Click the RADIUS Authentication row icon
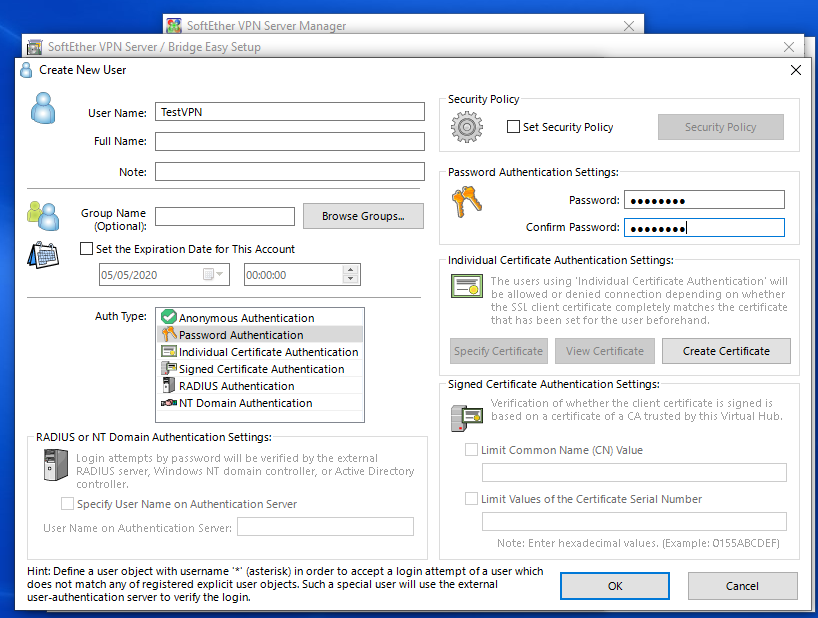Image resolution: width=818 pixels, height=618 pixels. (x=169, y=385)
